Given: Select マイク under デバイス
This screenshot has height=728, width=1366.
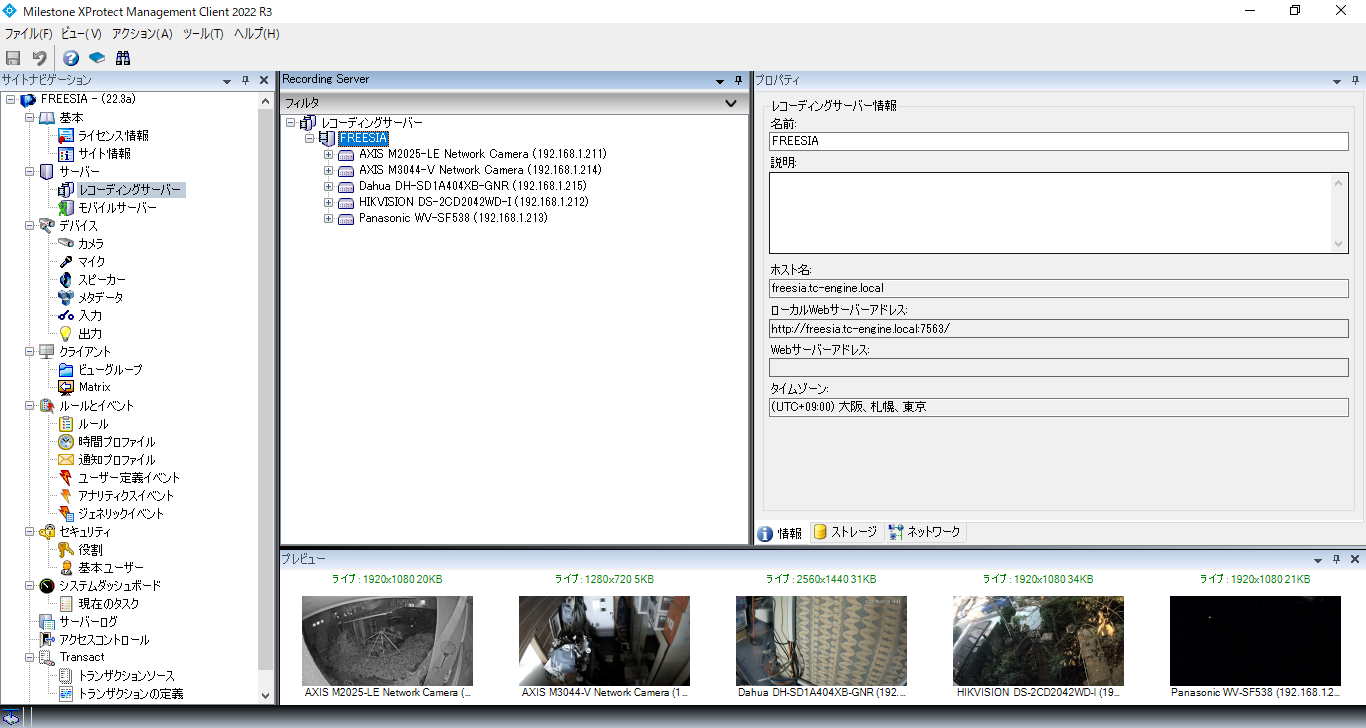Looking at the screenshot, I should 91,262.
